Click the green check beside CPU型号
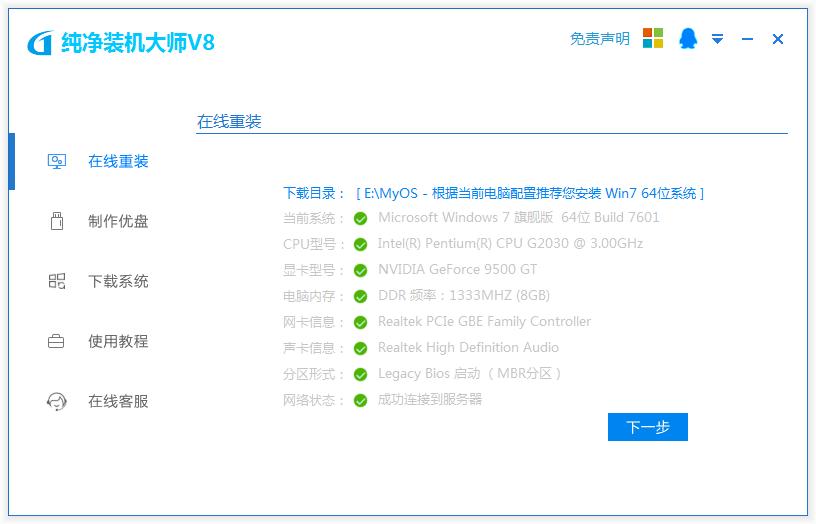The width and height of the screenshot is (816, 524). tap(361, 245)
